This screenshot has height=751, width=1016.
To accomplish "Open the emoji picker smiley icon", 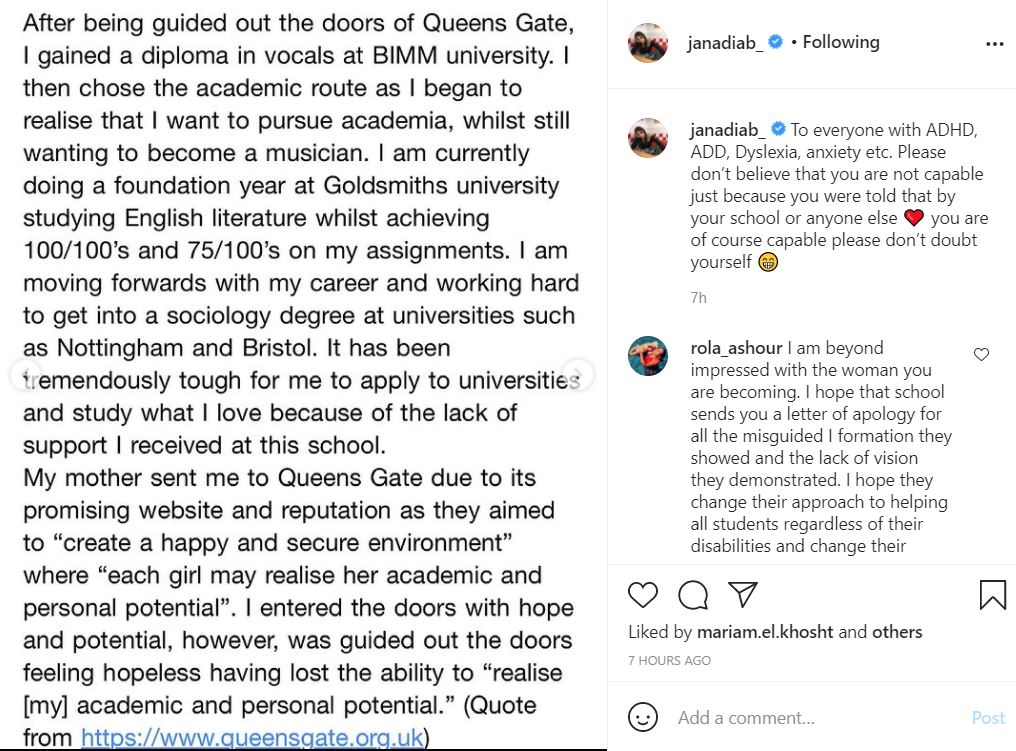I will [x=643, y=717].
